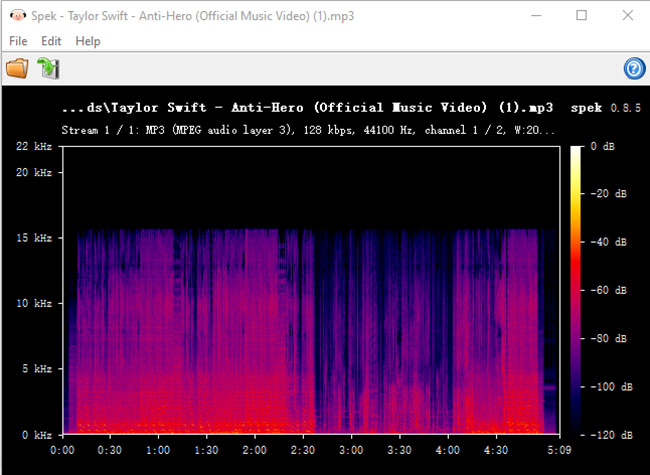Click the 3:00 time axis label
This screenshot has height=475, width=650.
click(x=351, y=450)
